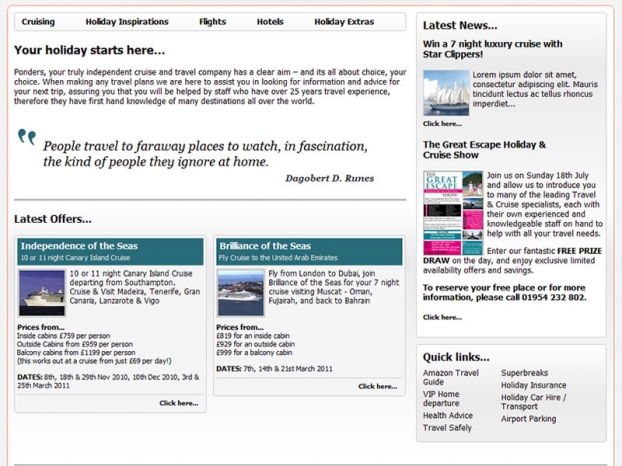
Task: Click the Independence of the Seas ship photo
Action: pos(42,293)
